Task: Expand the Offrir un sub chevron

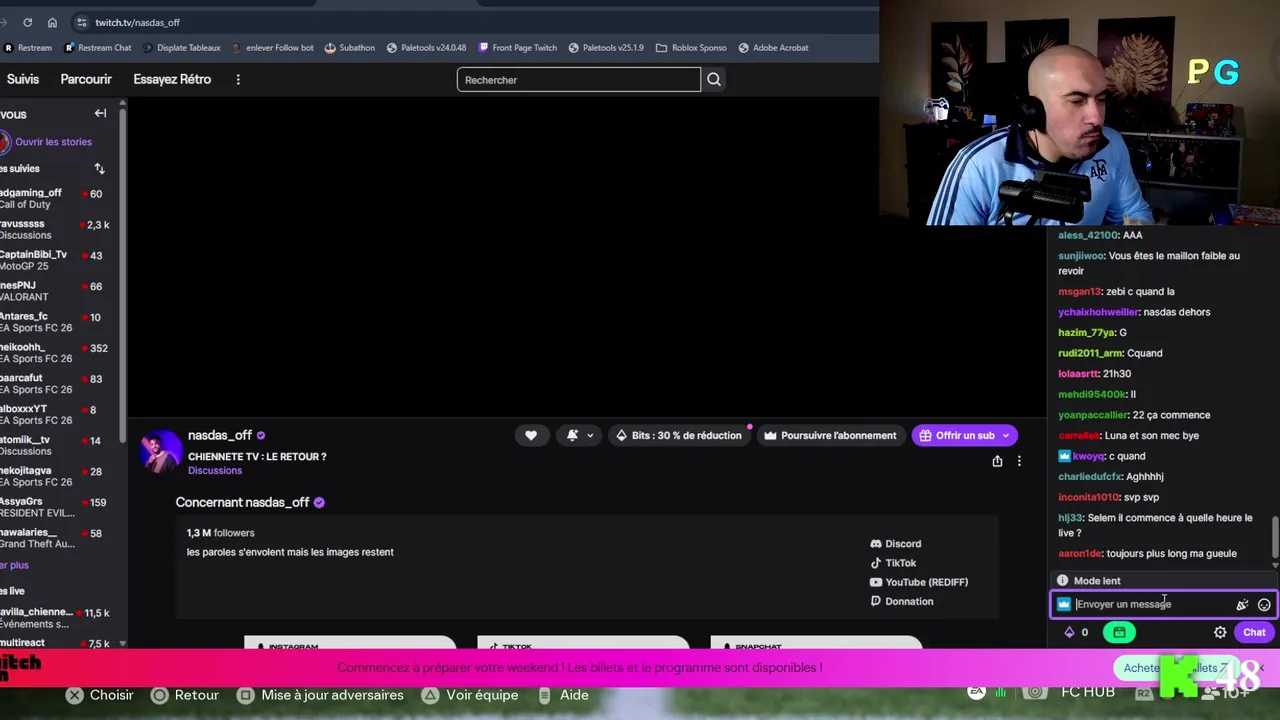Action: coord(1008,435)
